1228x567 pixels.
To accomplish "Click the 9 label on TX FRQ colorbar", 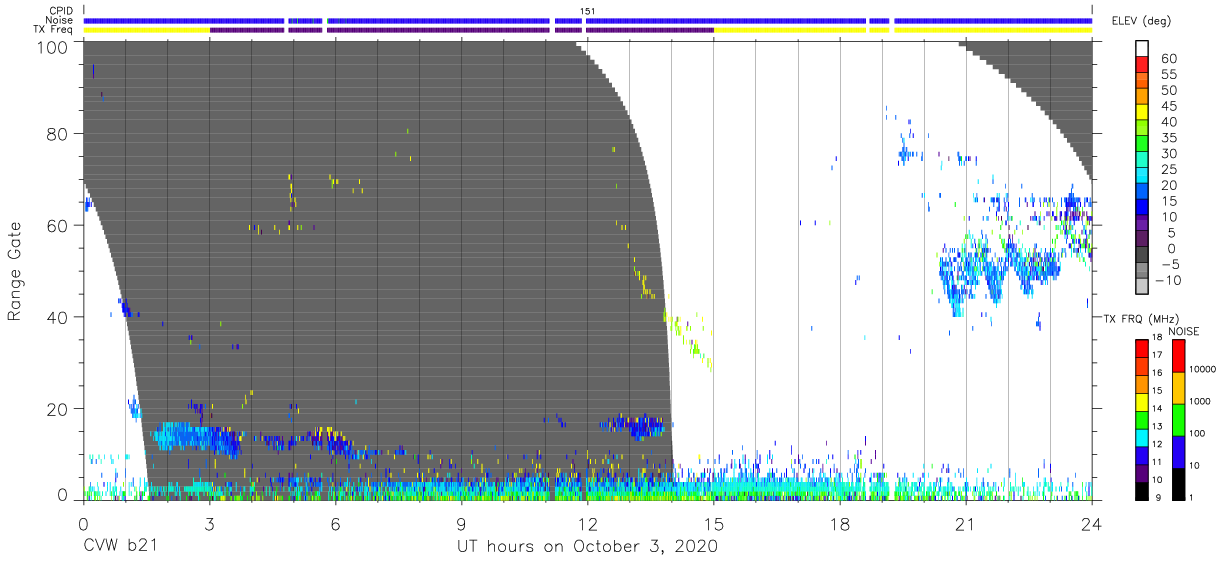I will 1159,496.
